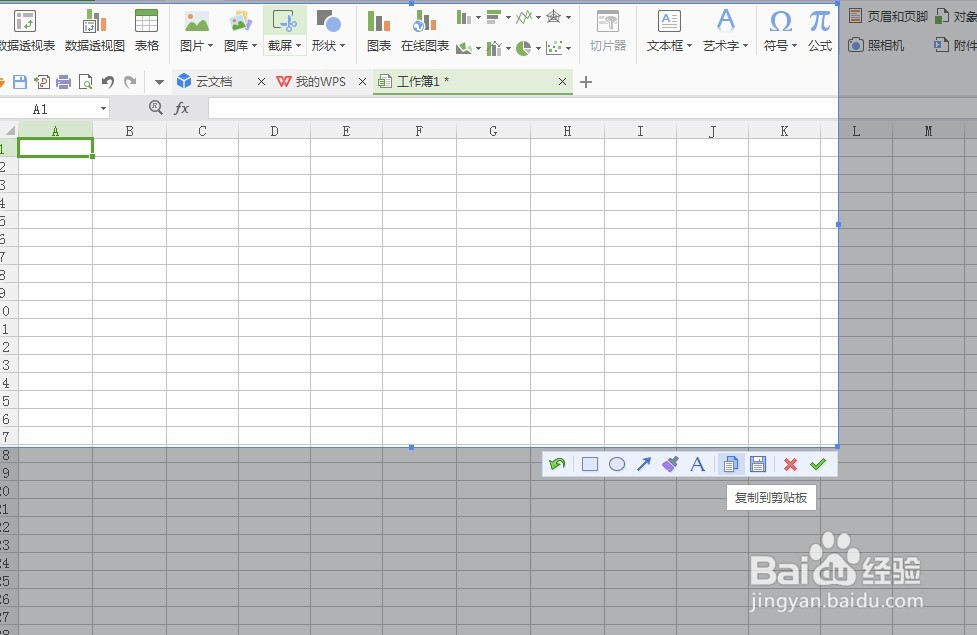Image resolution: width=977 pixels, height=635 pixels.
Task: Open quick access toolbar customize arrow
Action: (160, 82)
